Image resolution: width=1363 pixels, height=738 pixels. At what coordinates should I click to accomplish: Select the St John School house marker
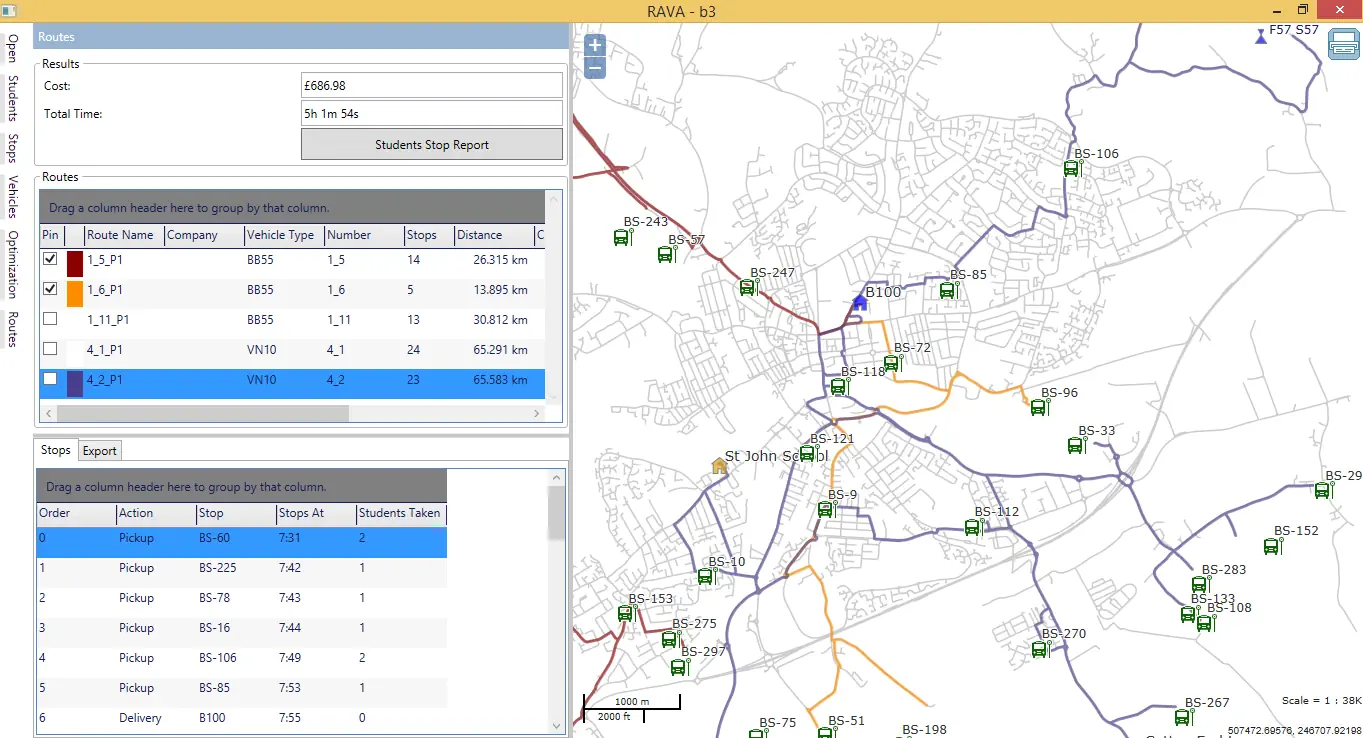(x=719, y=465)
